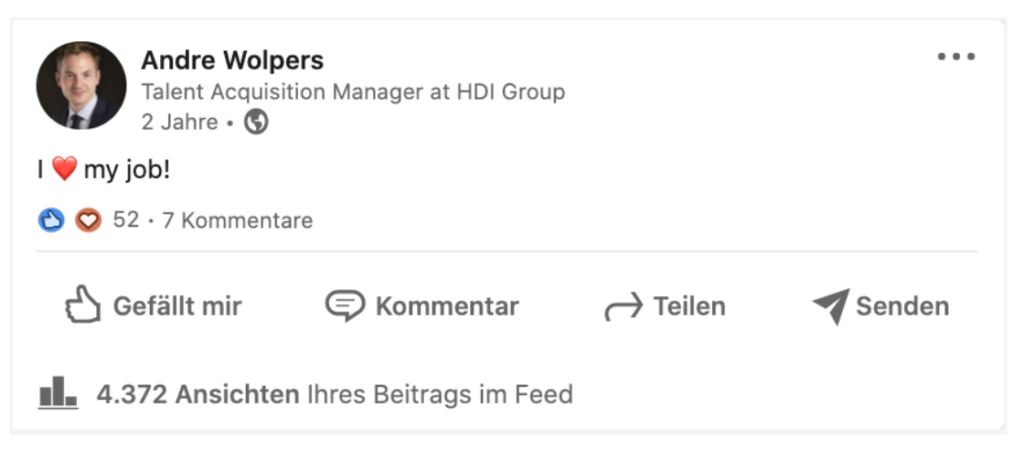
Task: Open the Andre Wolpers profile name link
Action: click(232, 61)
